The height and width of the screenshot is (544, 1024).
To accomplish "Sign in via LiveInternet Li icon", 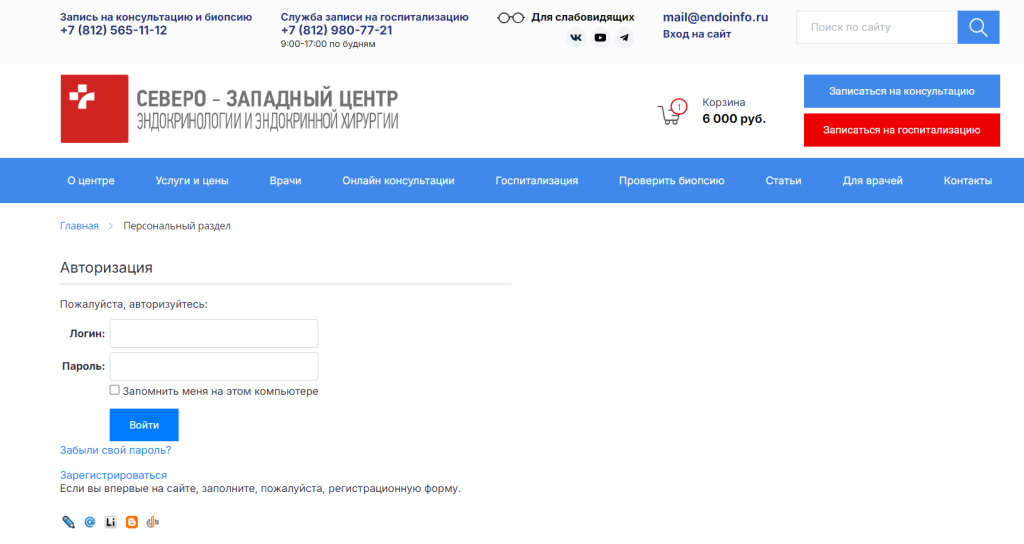I will [110, 522].
